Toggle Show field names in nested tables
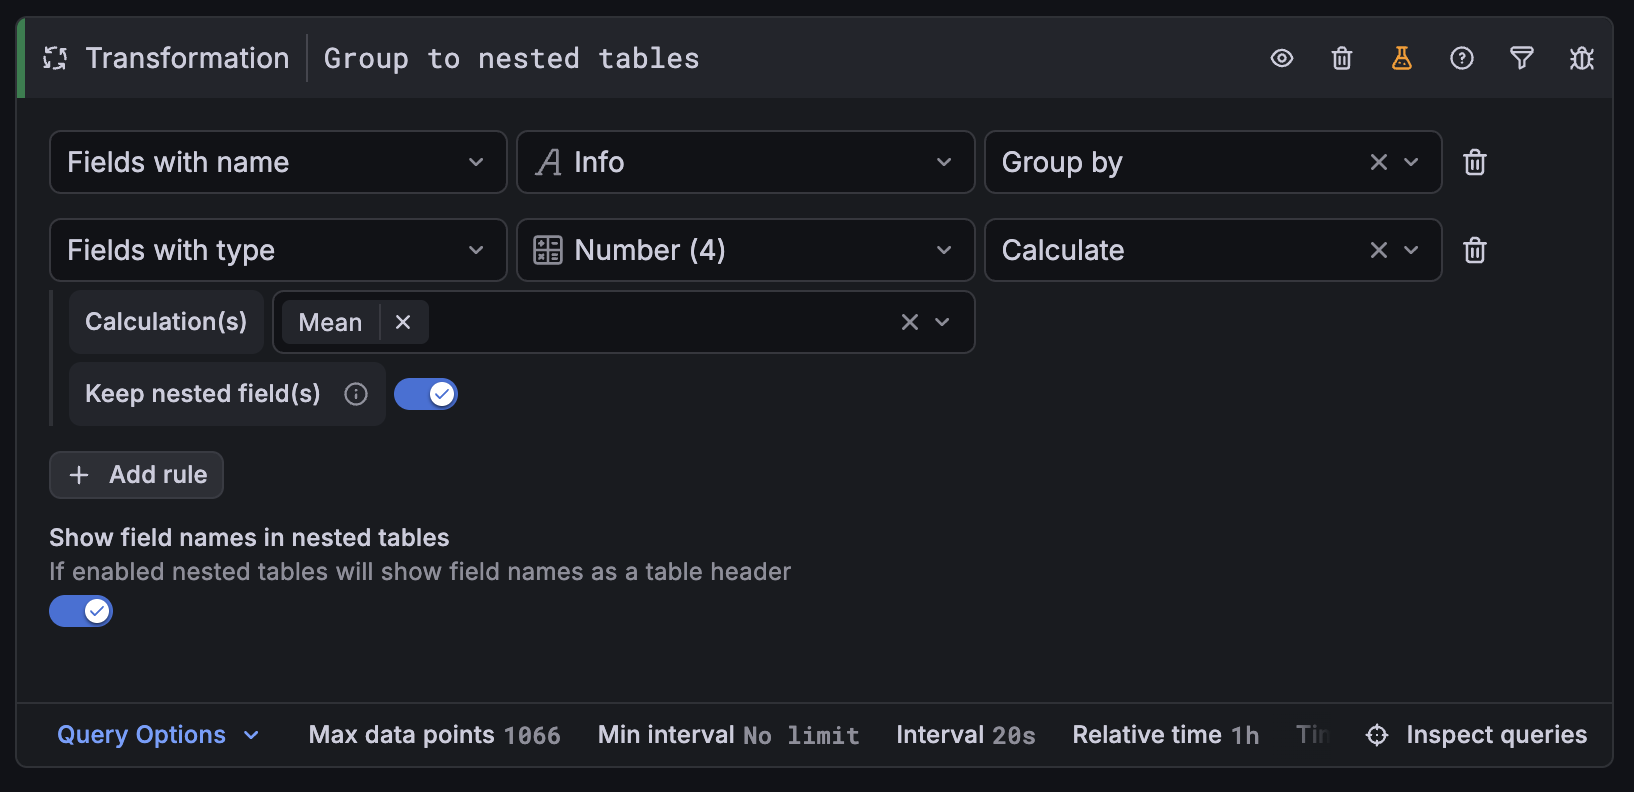Screen dimensions: 1634x792 (81, 611)
